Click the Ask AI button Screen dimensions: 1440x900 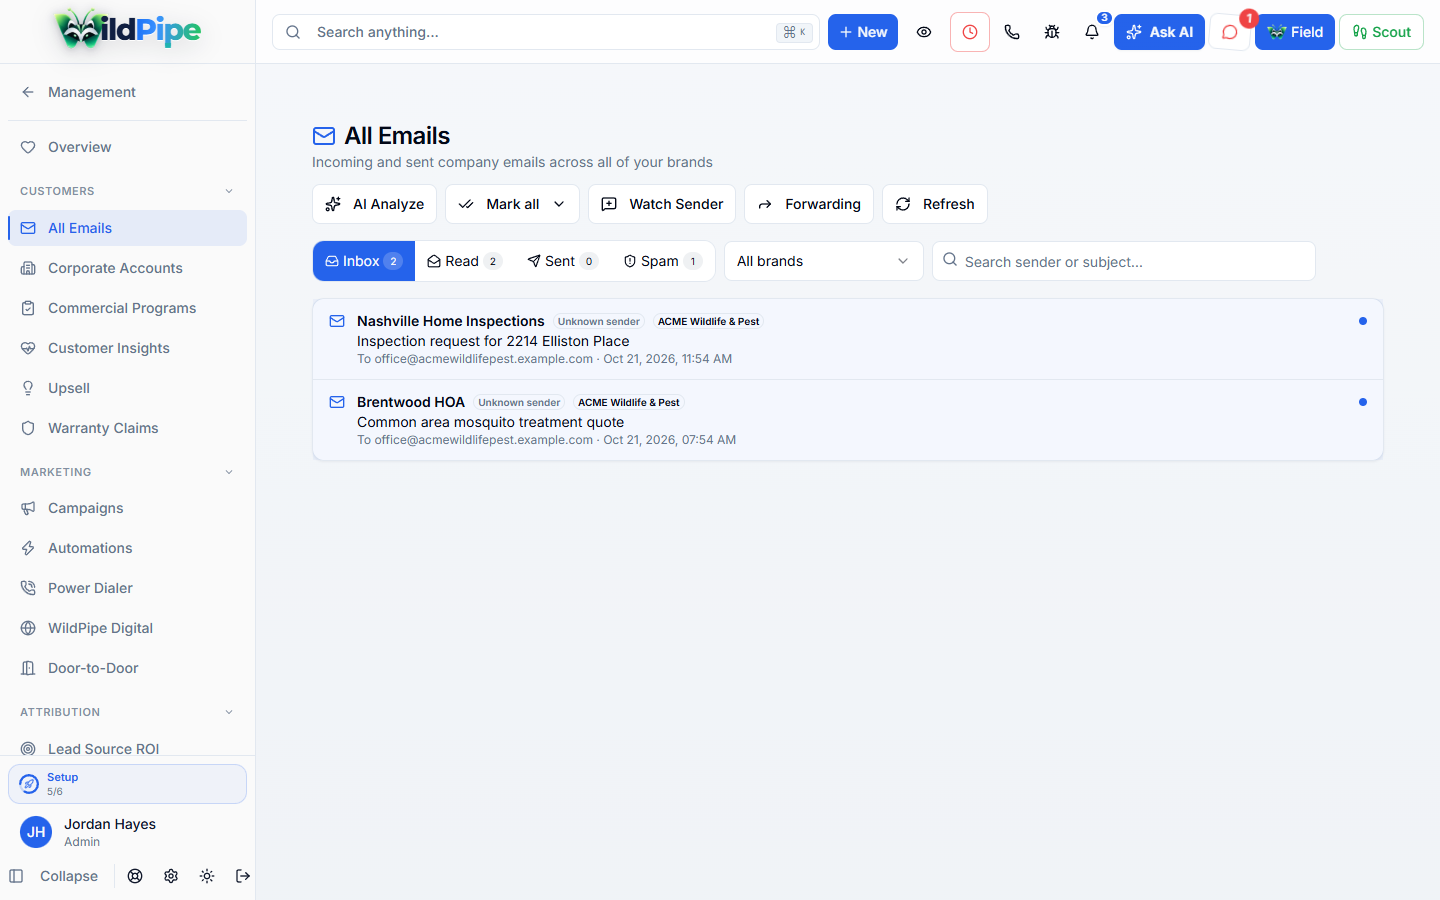1159,32
